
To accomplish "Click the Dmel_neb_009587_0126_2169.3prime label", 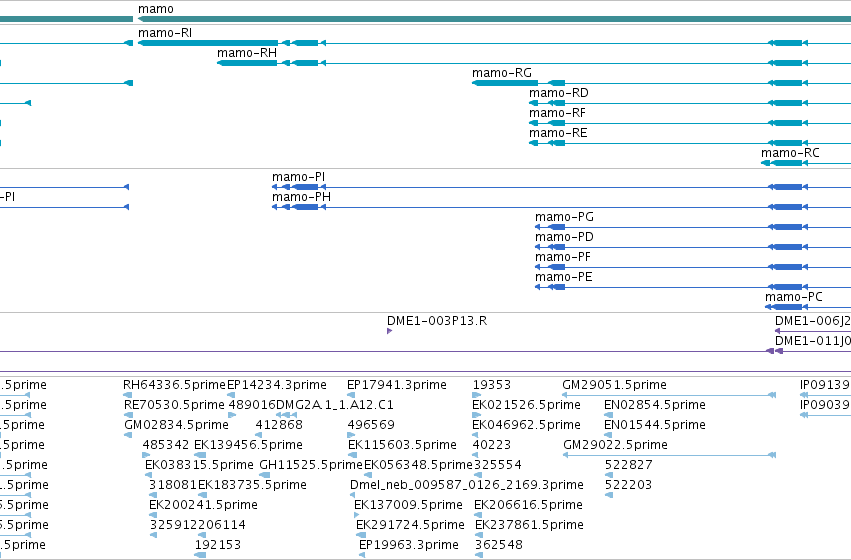I will 467,486.
